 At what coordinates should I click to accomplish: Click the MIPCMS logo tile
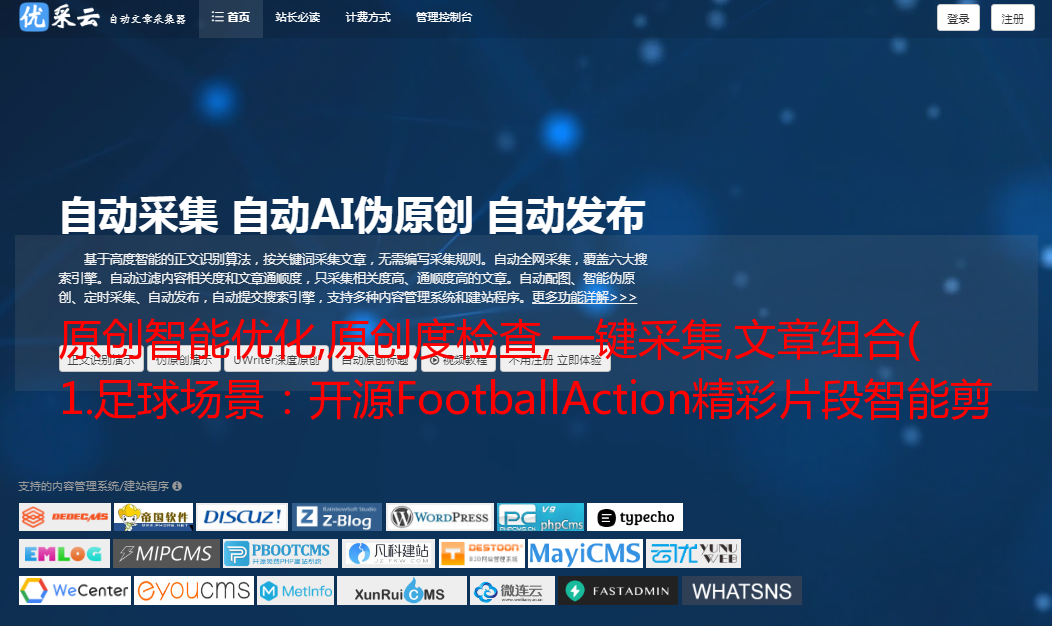pyautogui.click(x=166, y=554)
